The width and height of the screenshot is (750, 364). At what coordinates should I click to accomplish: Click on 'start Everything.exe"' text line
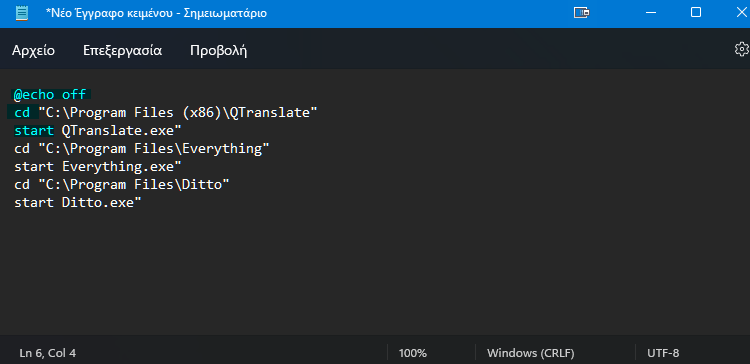(98, 167)
